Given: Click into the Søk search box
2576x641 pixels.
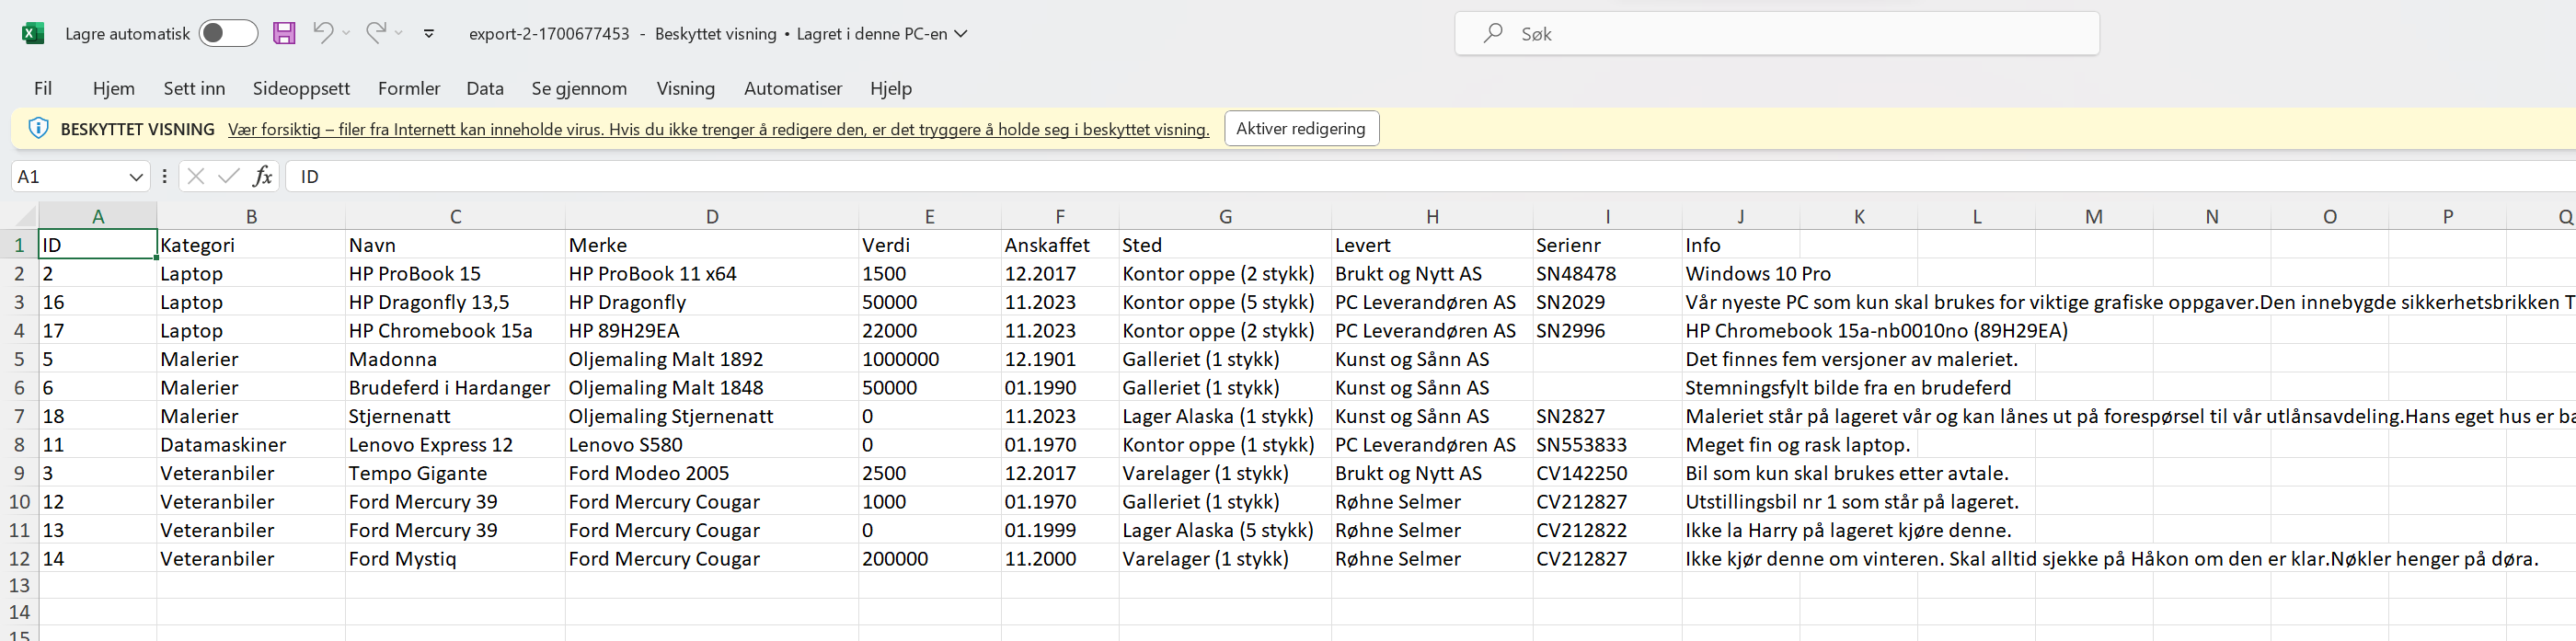Looking at the screenshot, I should click(x=1776, y=33).
